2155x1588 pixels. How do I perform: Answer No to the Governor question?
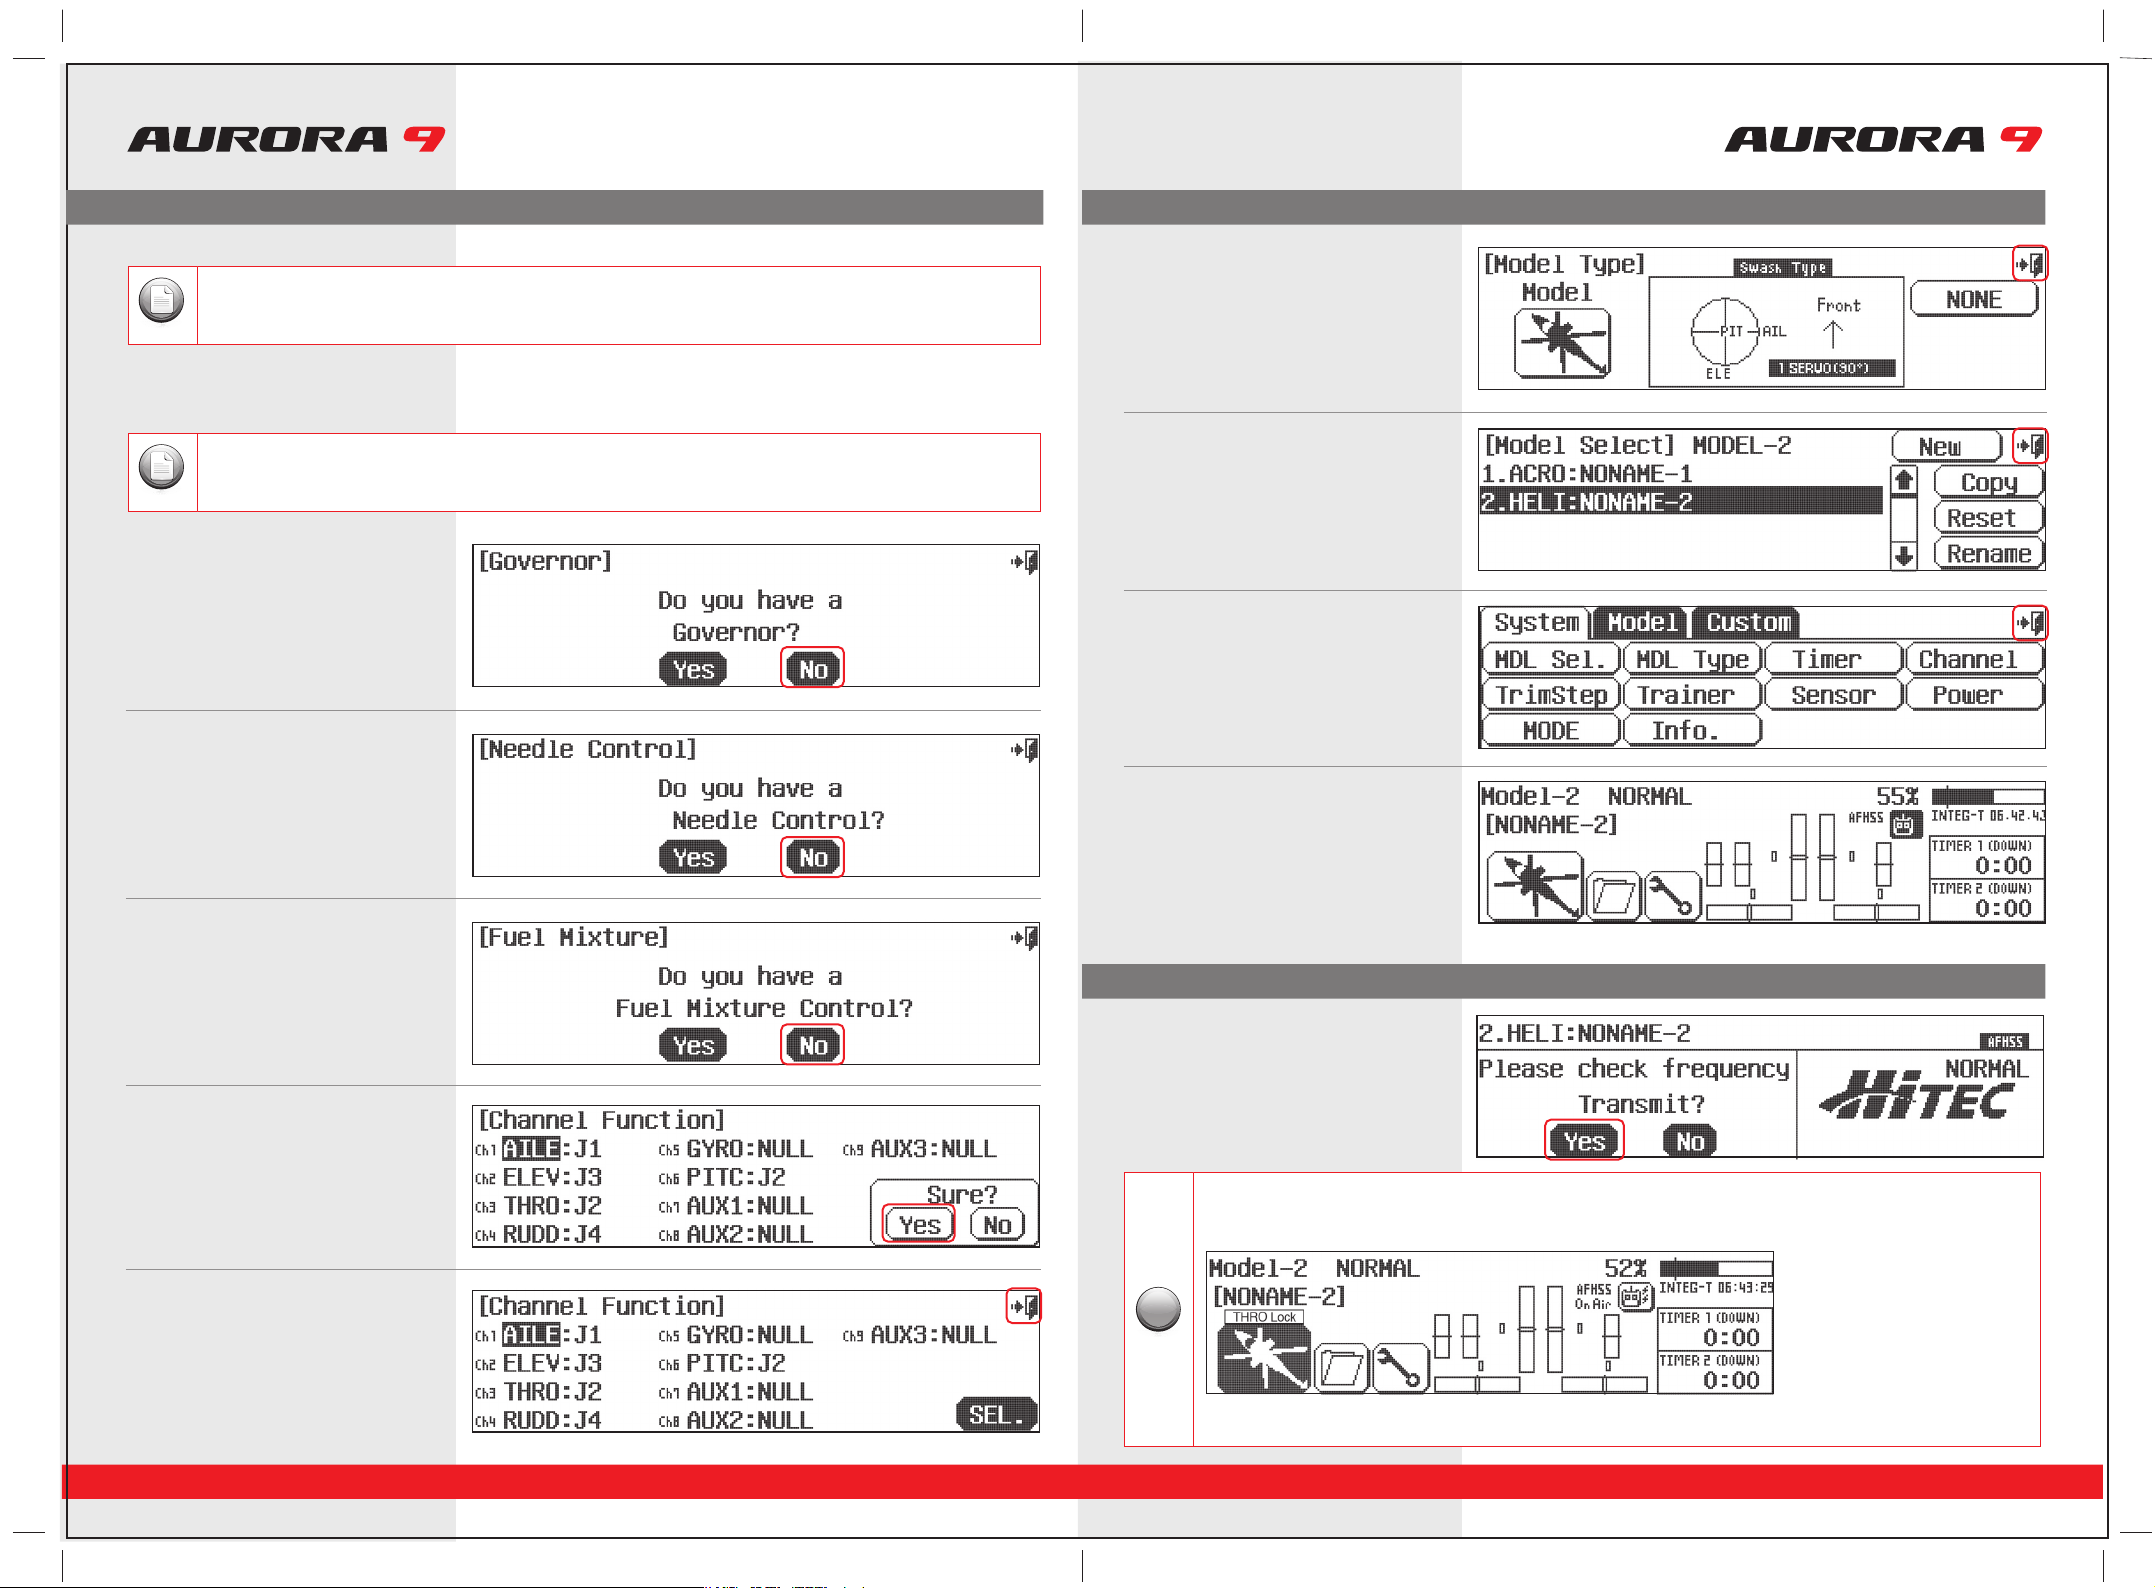tap(813, 669)
